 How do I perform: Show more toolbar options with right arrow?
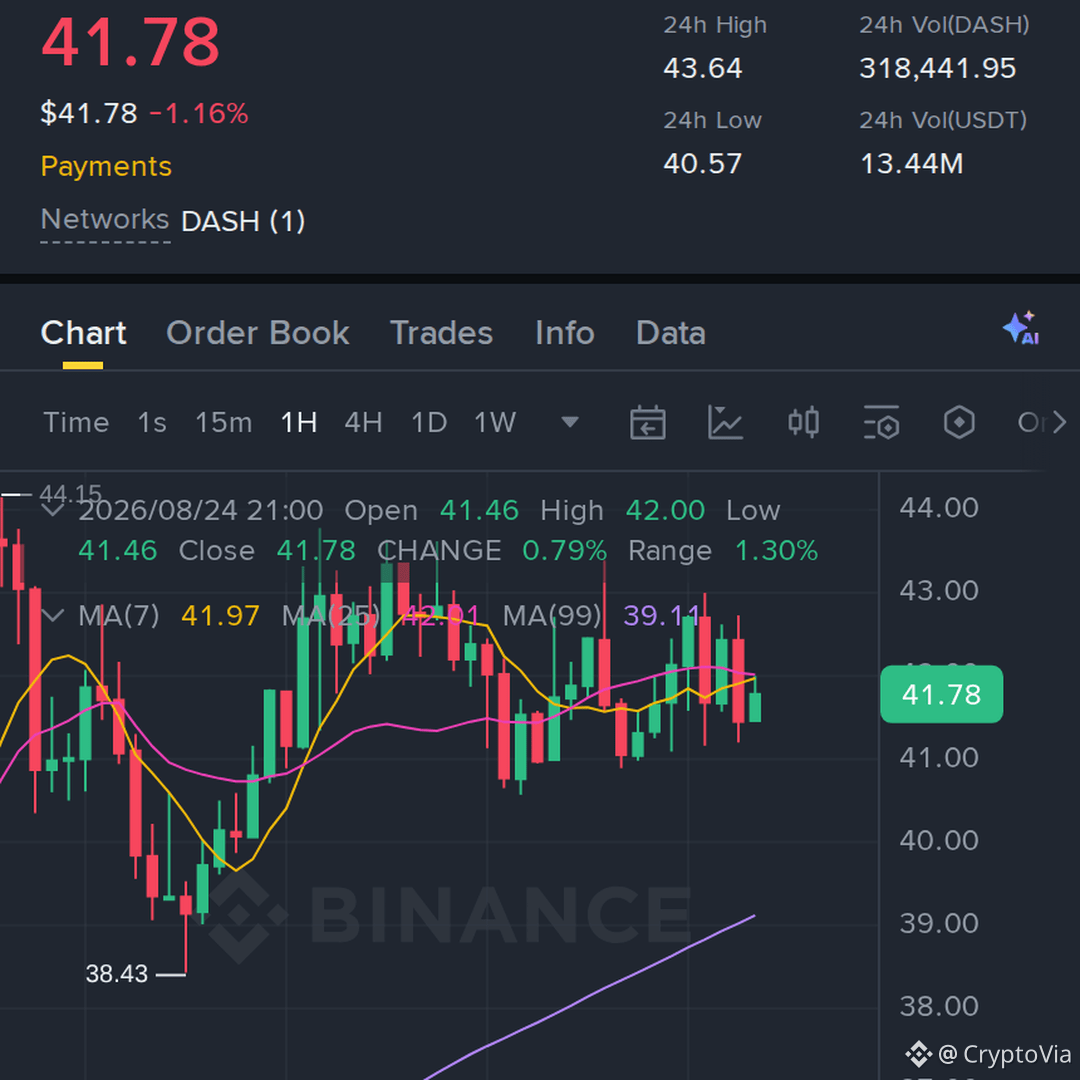pyautogui.click(x=1060, y=422)
